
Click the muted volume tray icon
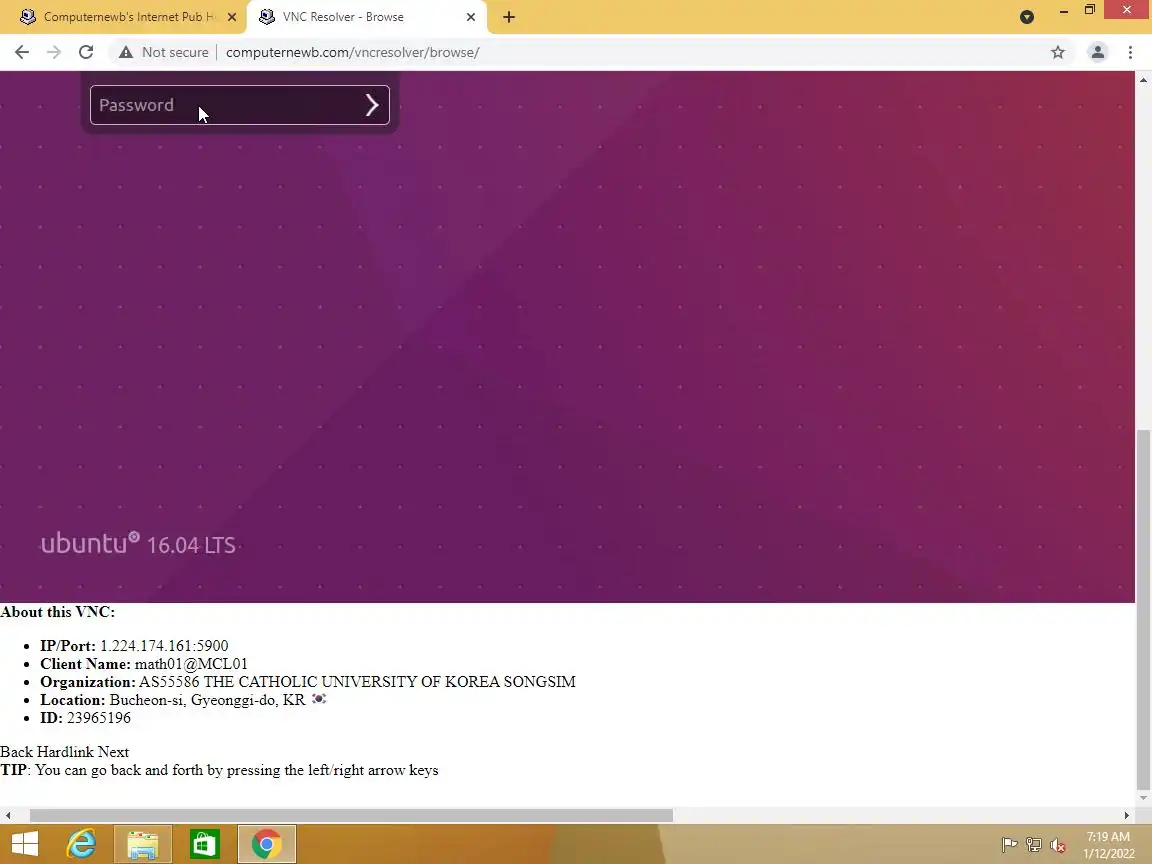(x=1058, y=845)
